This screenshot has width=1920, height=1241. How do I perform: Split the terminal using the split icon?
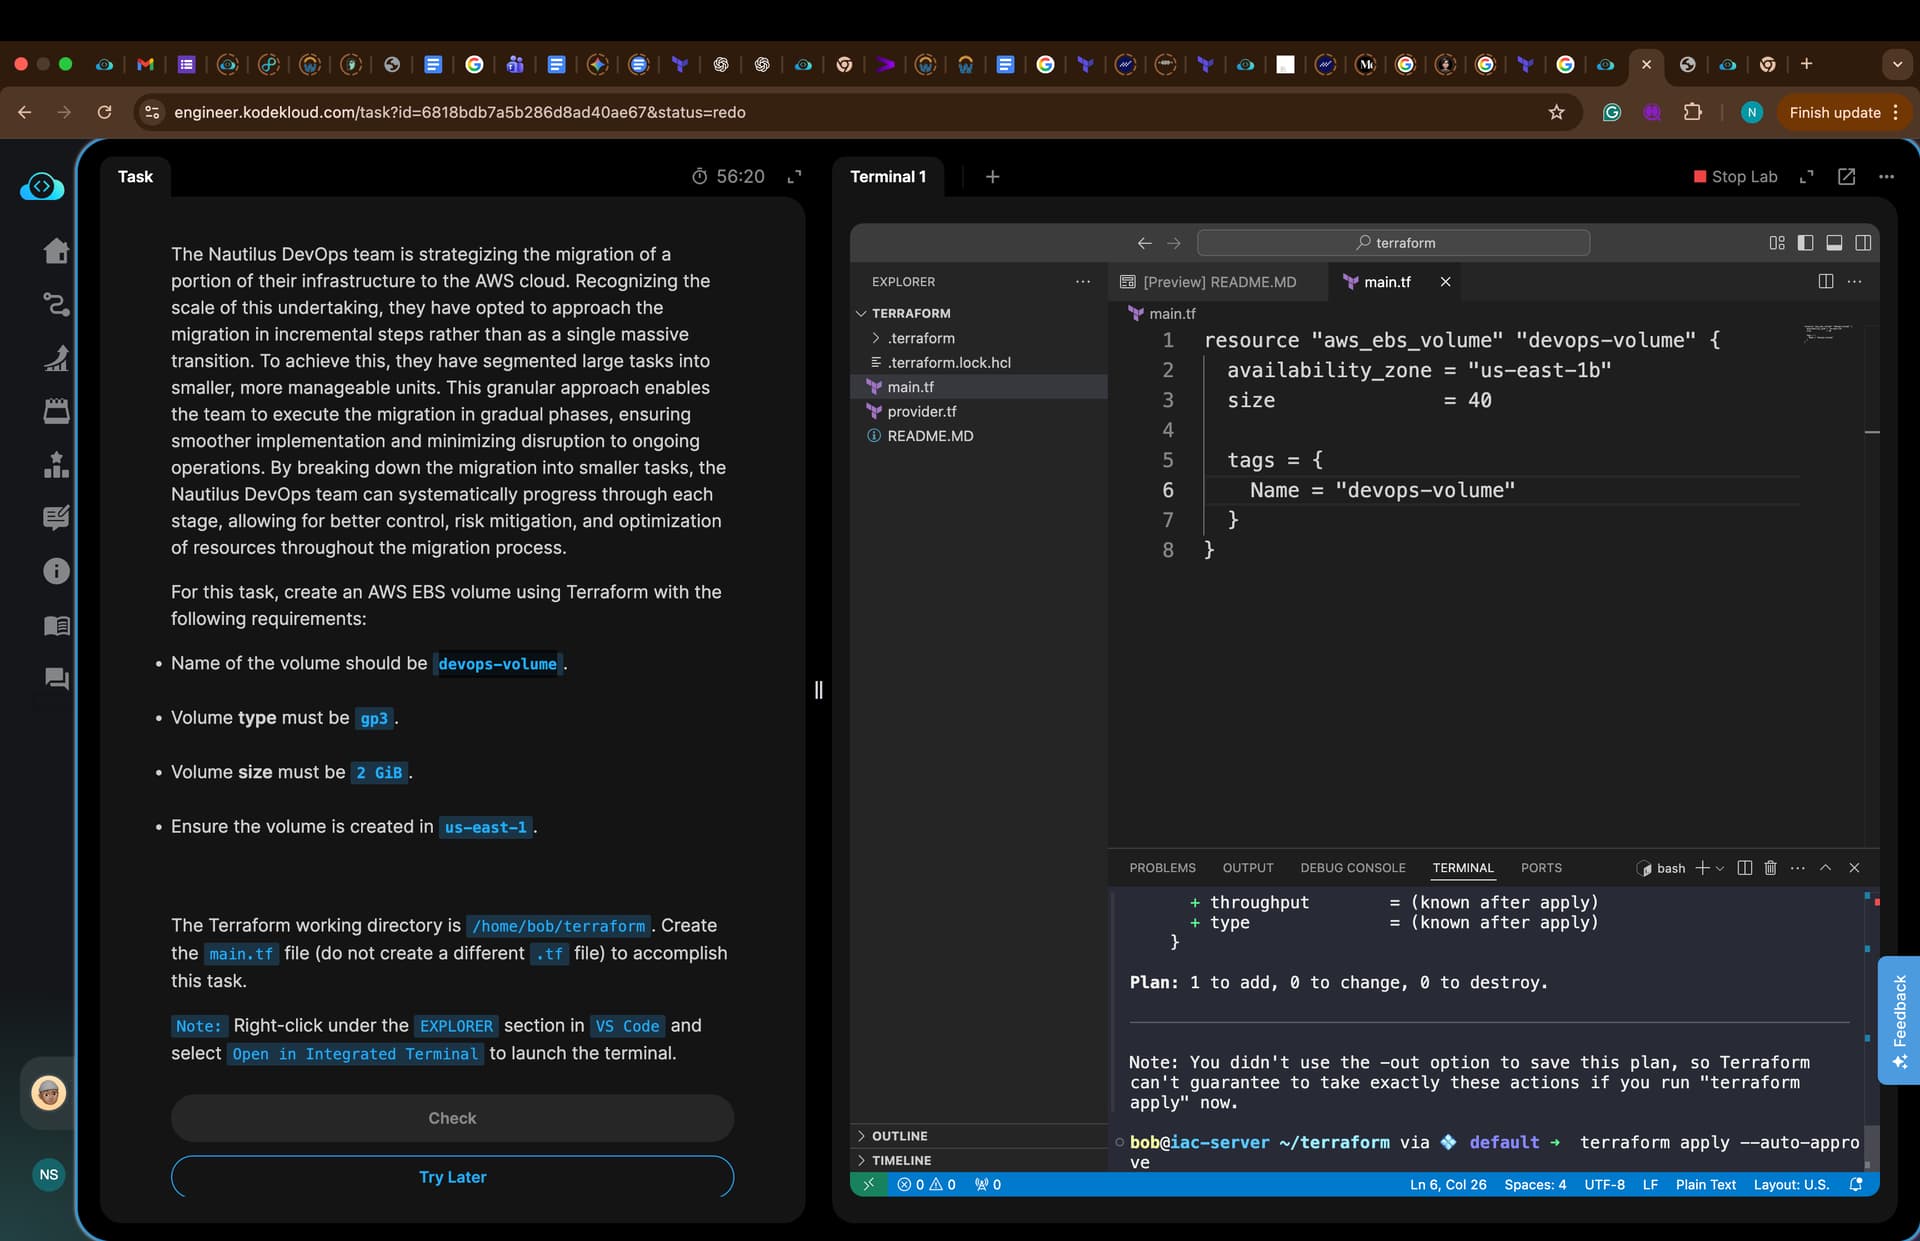point(1745,868)
